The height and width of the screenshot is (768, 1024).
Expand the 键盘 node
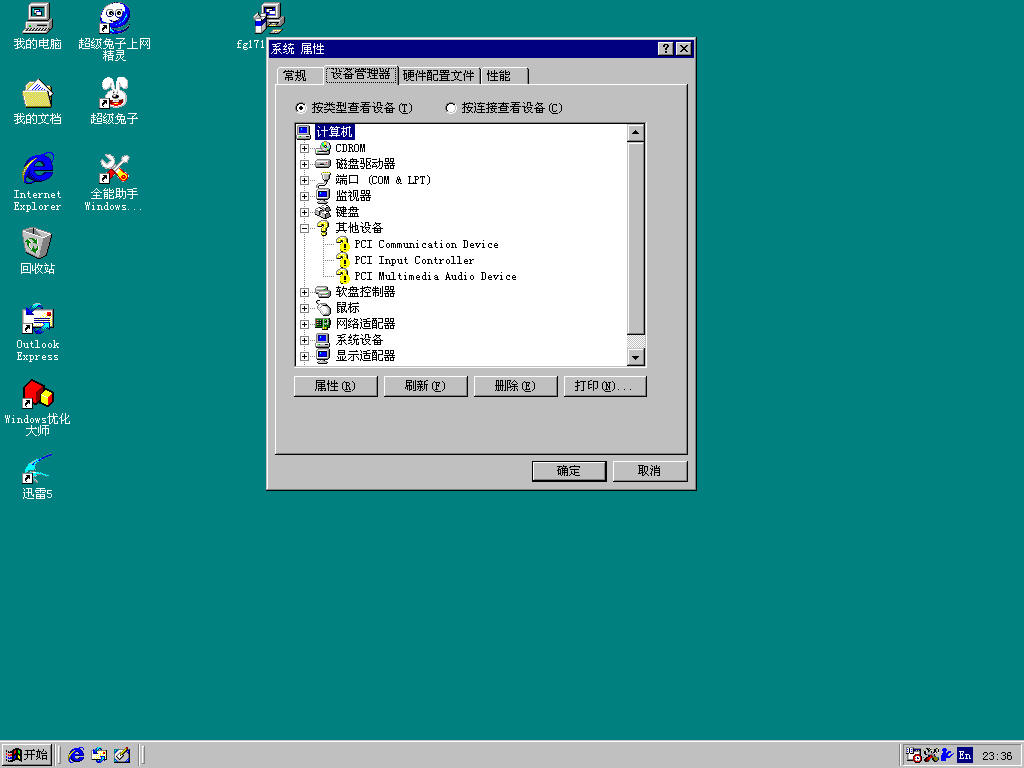(304, 212)
